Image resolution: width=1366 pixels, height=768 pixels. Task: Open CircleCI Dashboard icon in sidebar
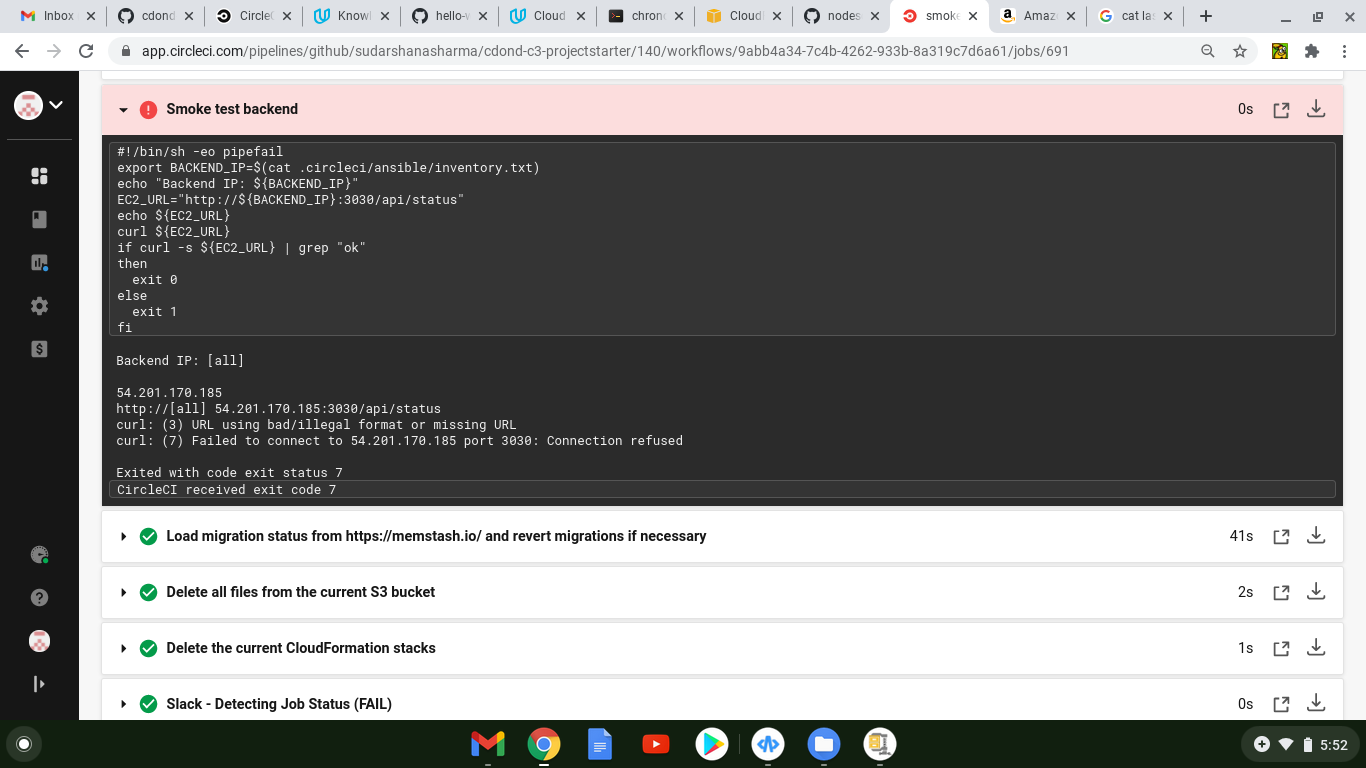pyautogui.click(x=39, y=176)
